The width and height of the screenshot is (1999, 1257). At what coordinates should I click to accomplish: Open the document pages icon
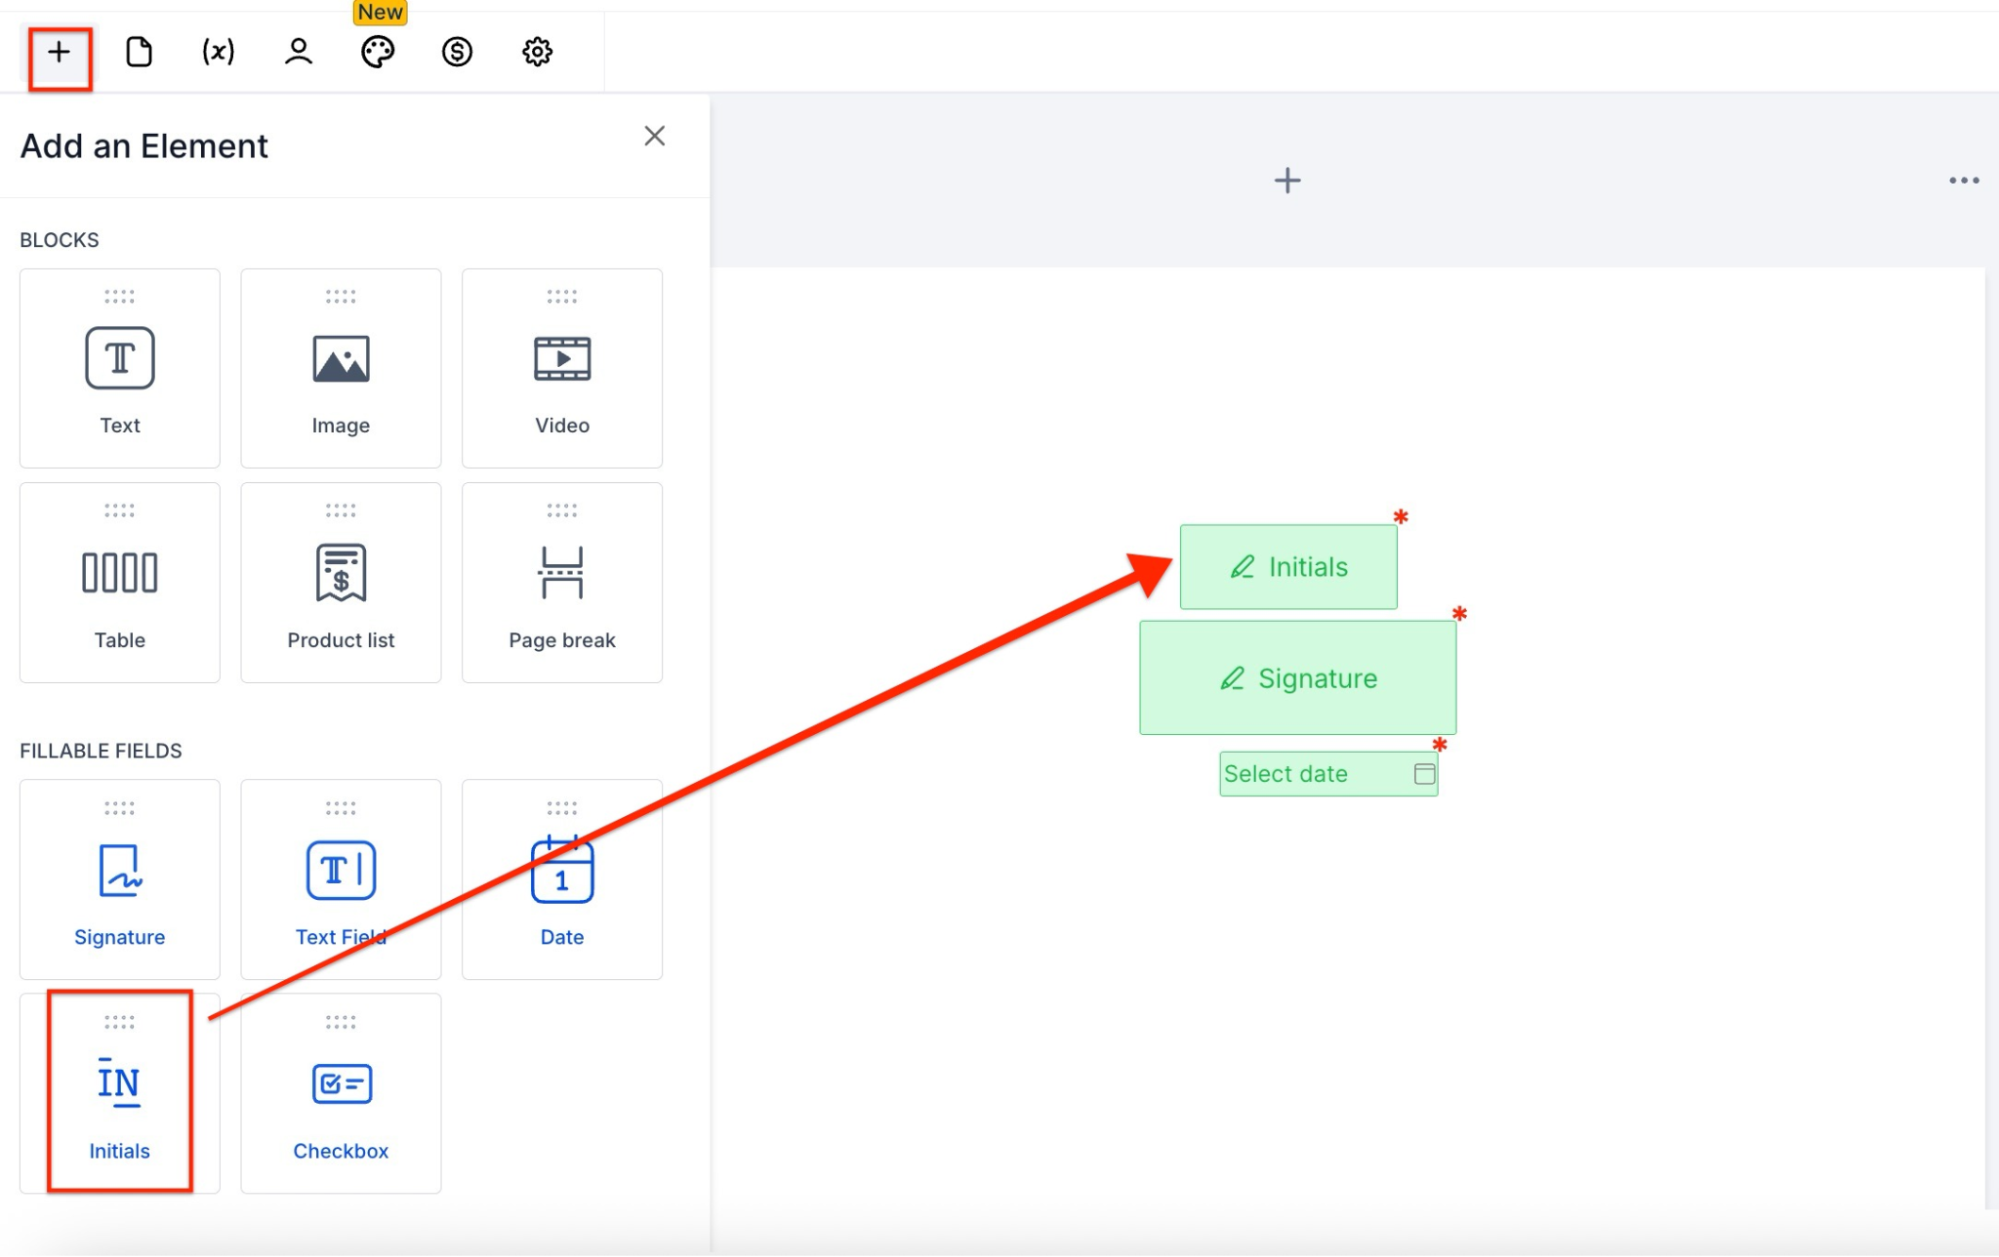[x=139, y=52]
